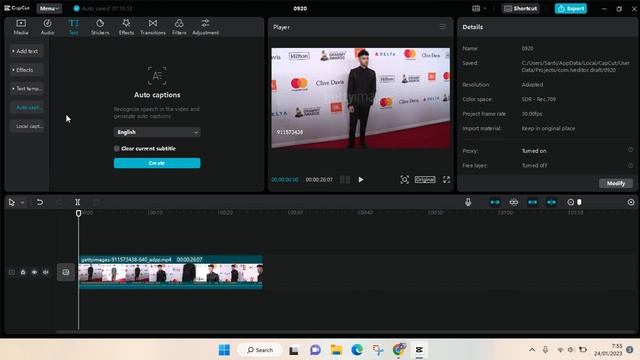
Task: Enter fullscreen preview
Action: [447, 180]
